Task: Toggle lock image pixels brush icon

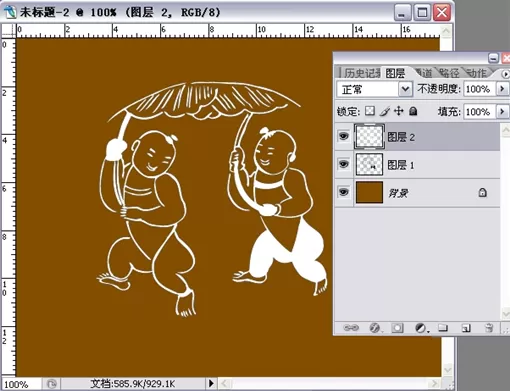Action: (385, 111)
